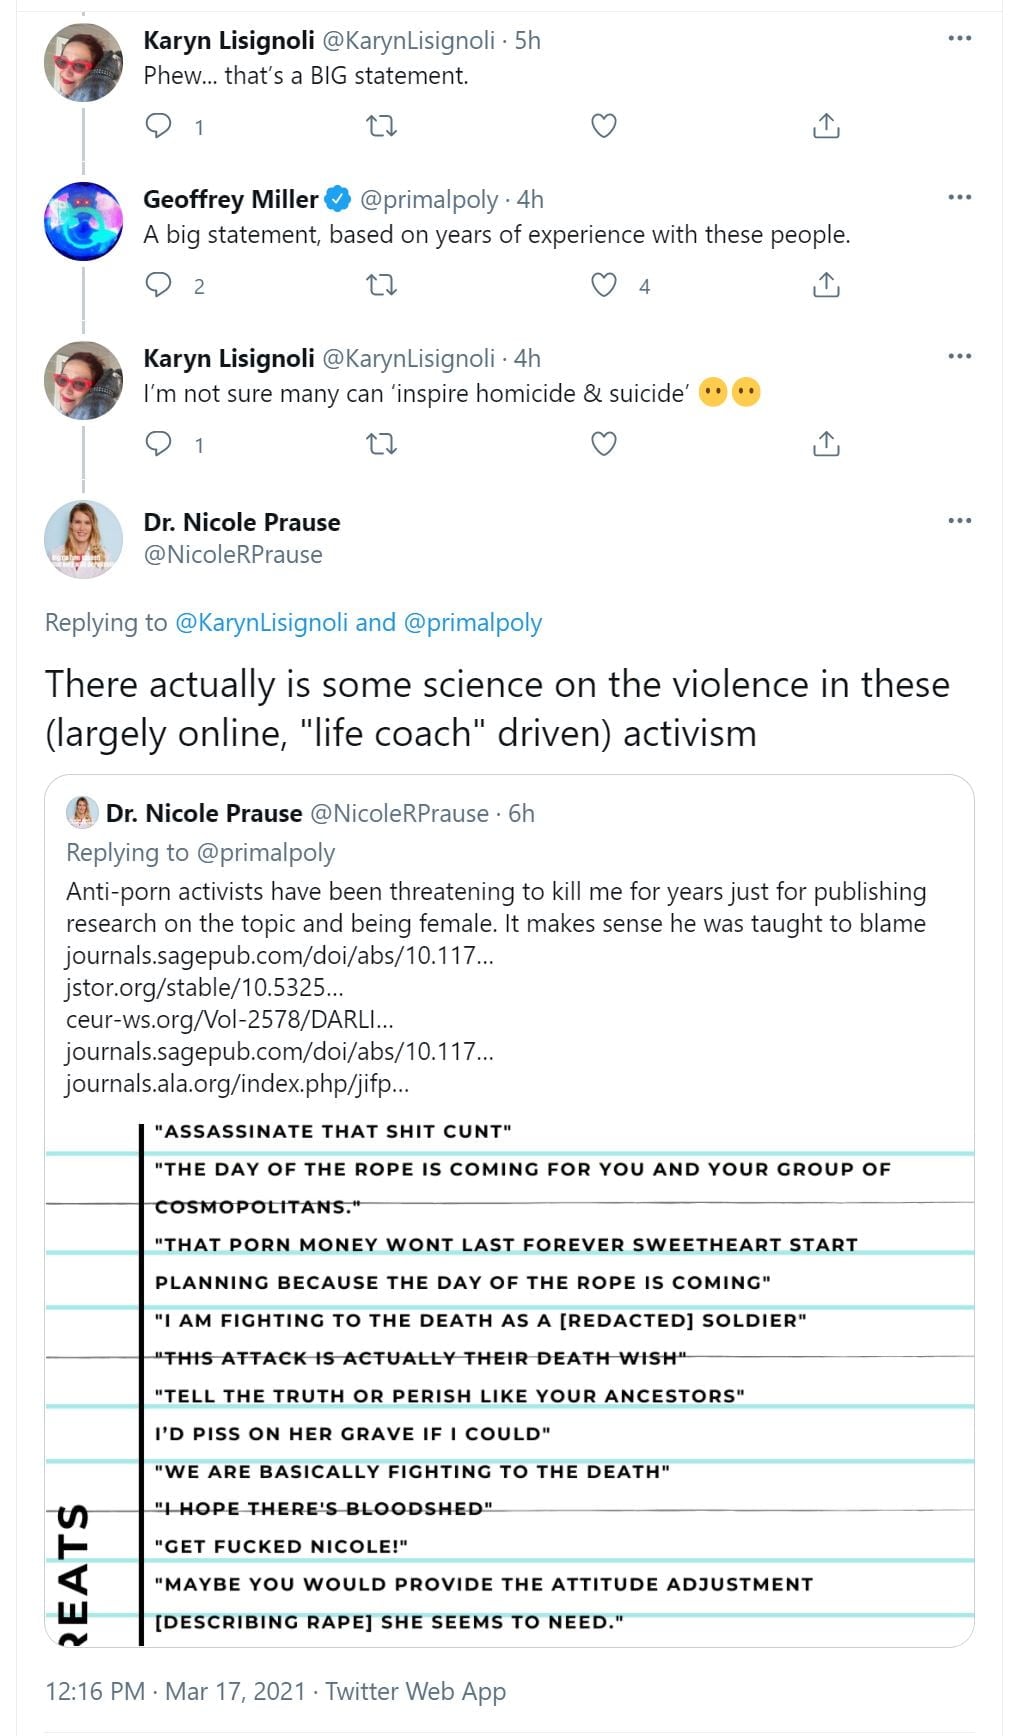Open @primalpoly mention in main tweet reply line
1012x1736 pixels.
point(472,623)
